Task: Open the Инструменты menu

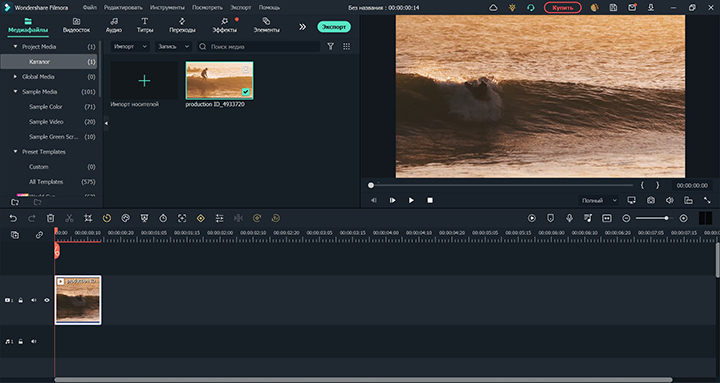Action: (168, 8)
